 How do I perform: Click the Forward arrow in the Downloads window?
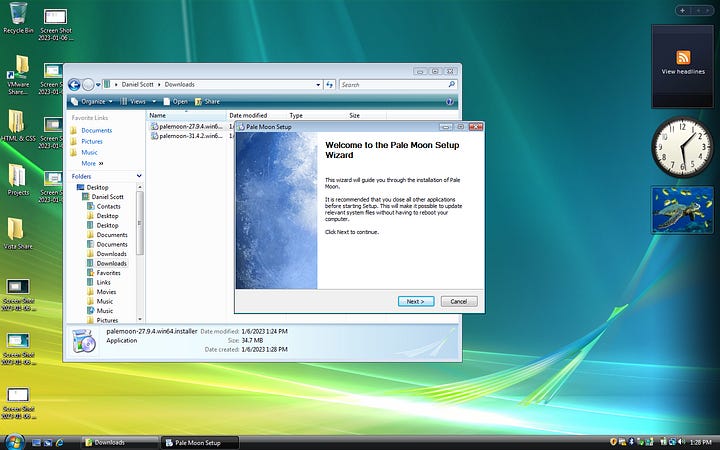[88, 84]
